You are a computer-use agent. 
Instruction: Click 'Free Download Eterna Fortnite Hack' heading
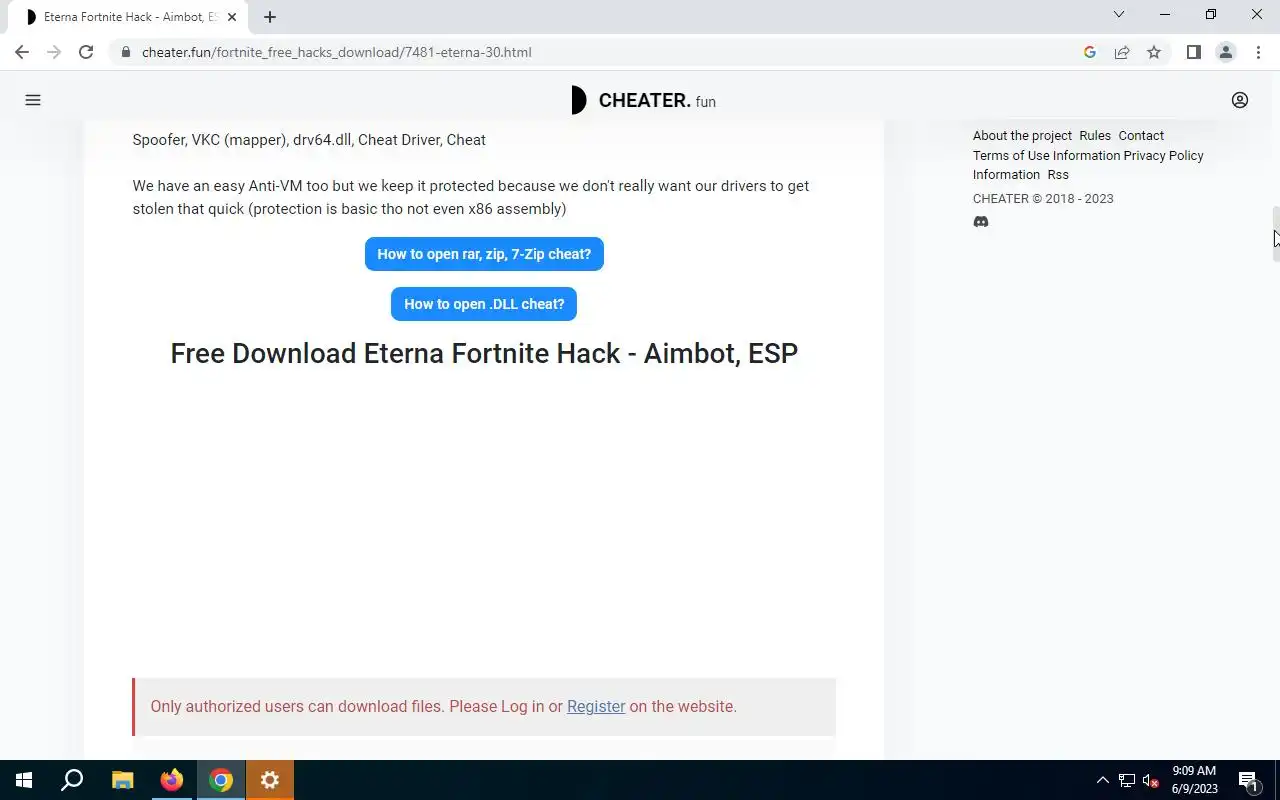pos(484,354)
